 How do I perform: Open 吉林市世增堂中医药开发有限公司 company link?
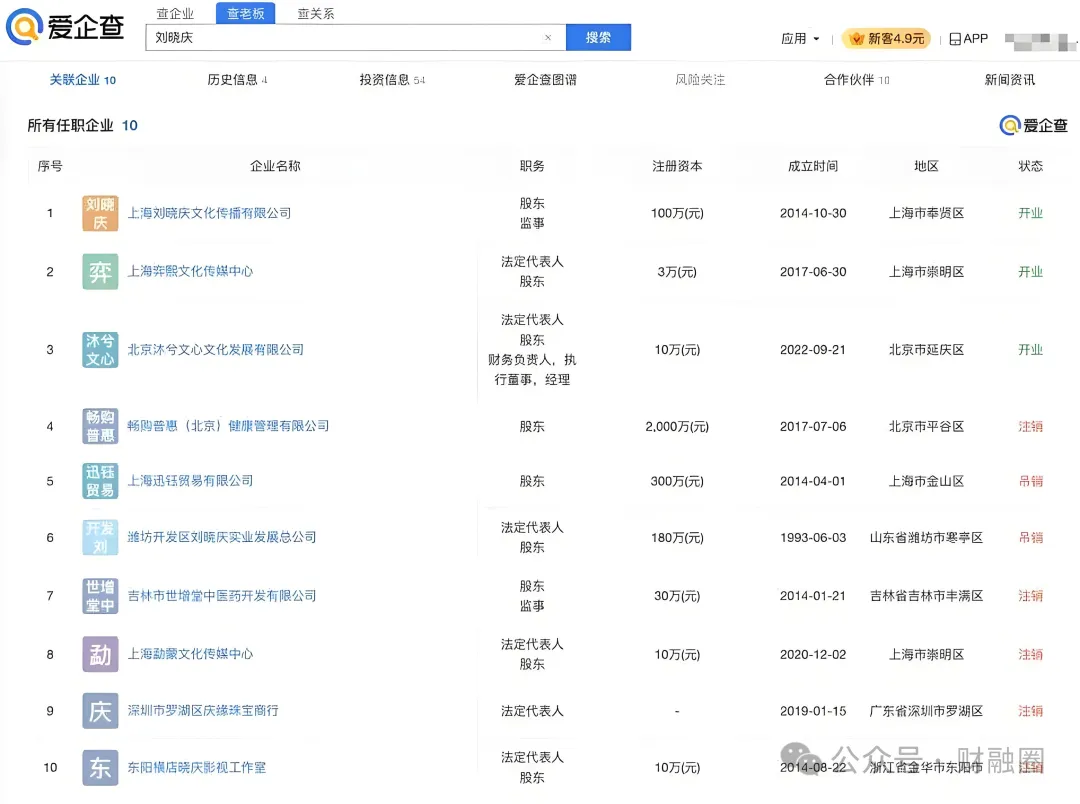(x=222, y=596)
